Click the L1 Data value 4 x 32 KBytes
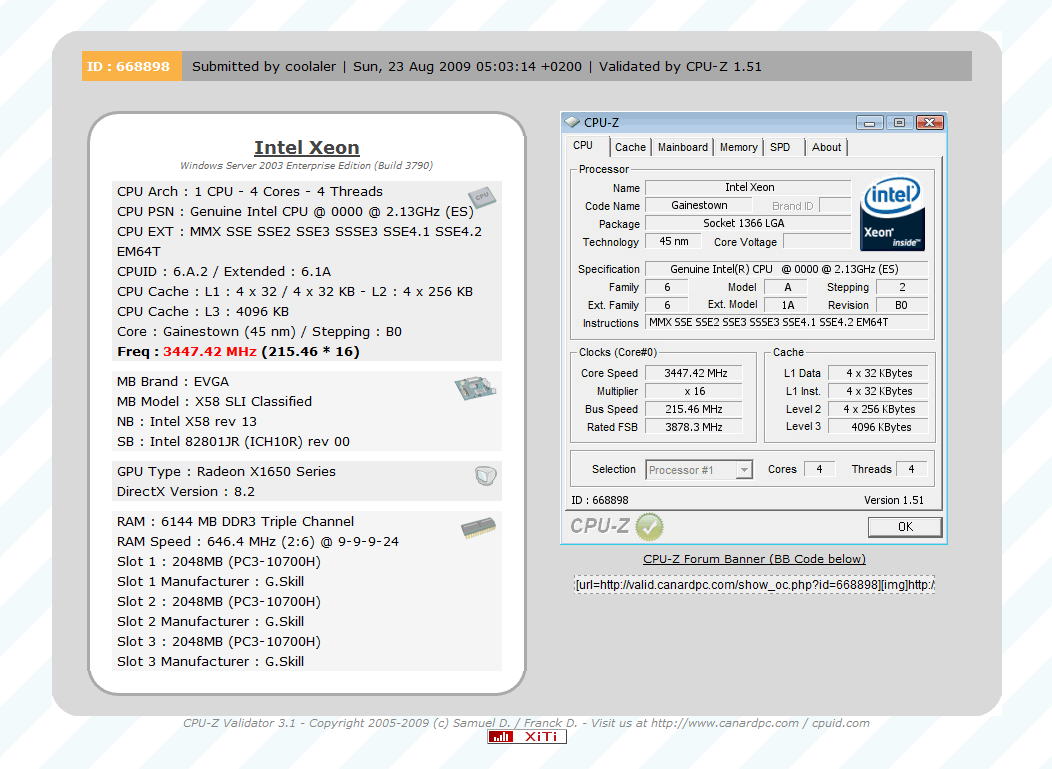This screenshot has width=1052, height=769. click(879, 373)
